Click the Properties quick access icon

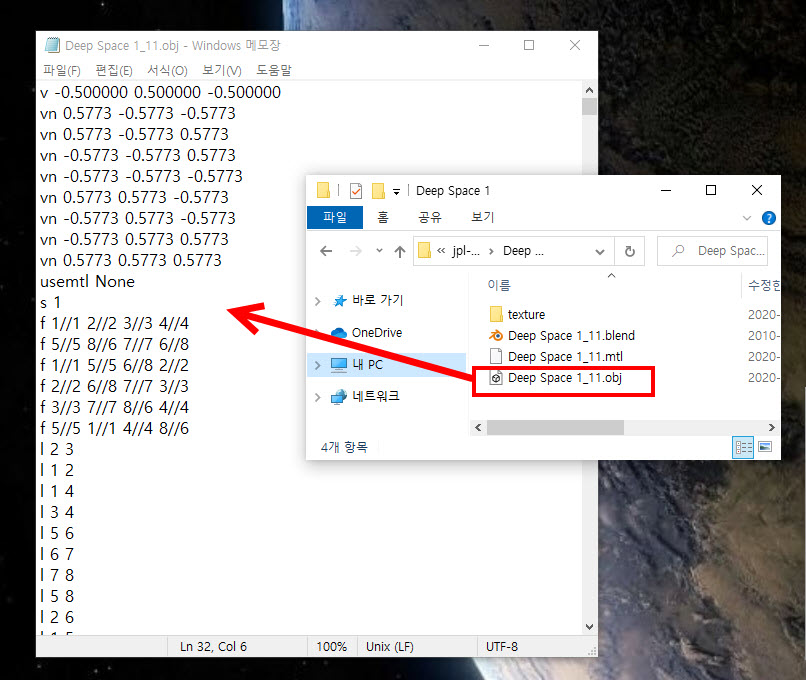[356, 191]
